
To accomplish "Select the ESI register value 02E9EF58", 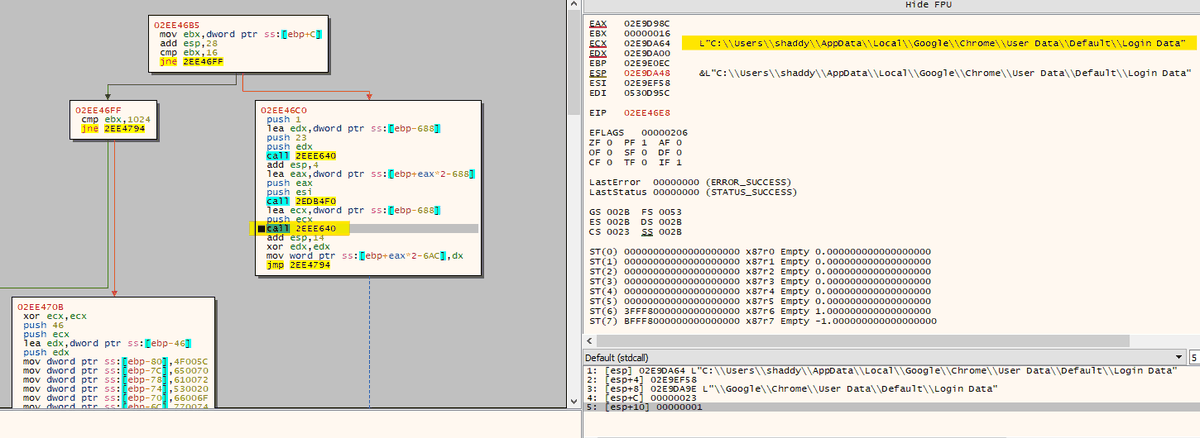I will pos(646,84).
